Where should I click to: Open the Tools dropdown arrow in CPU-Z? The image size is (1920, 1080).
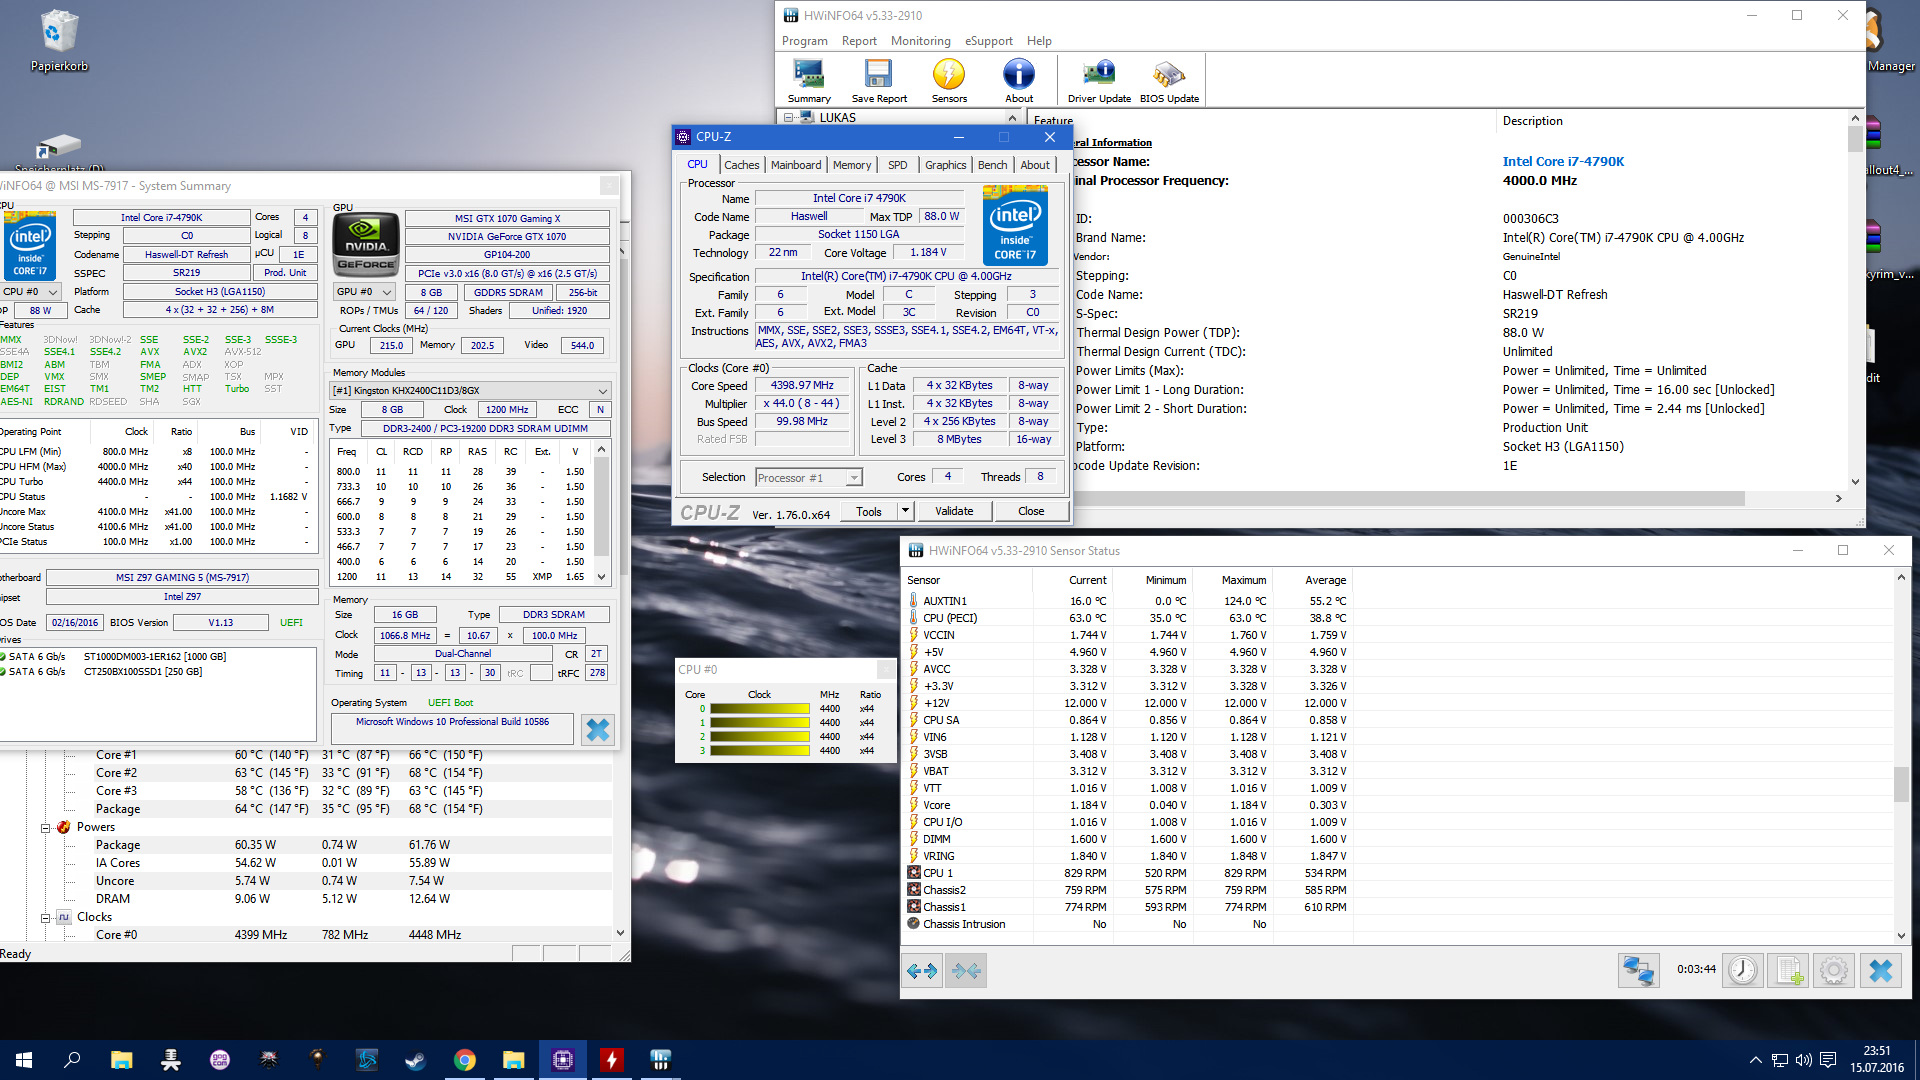pos(905,511)
